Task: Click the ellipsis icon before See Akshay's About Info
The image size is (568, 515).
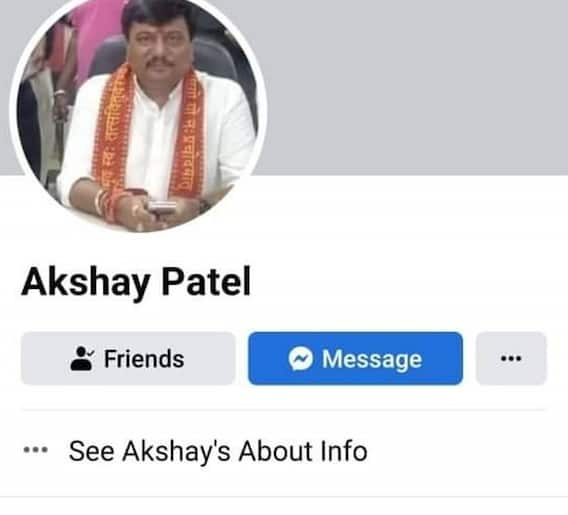Action: (x=36, y=450)
